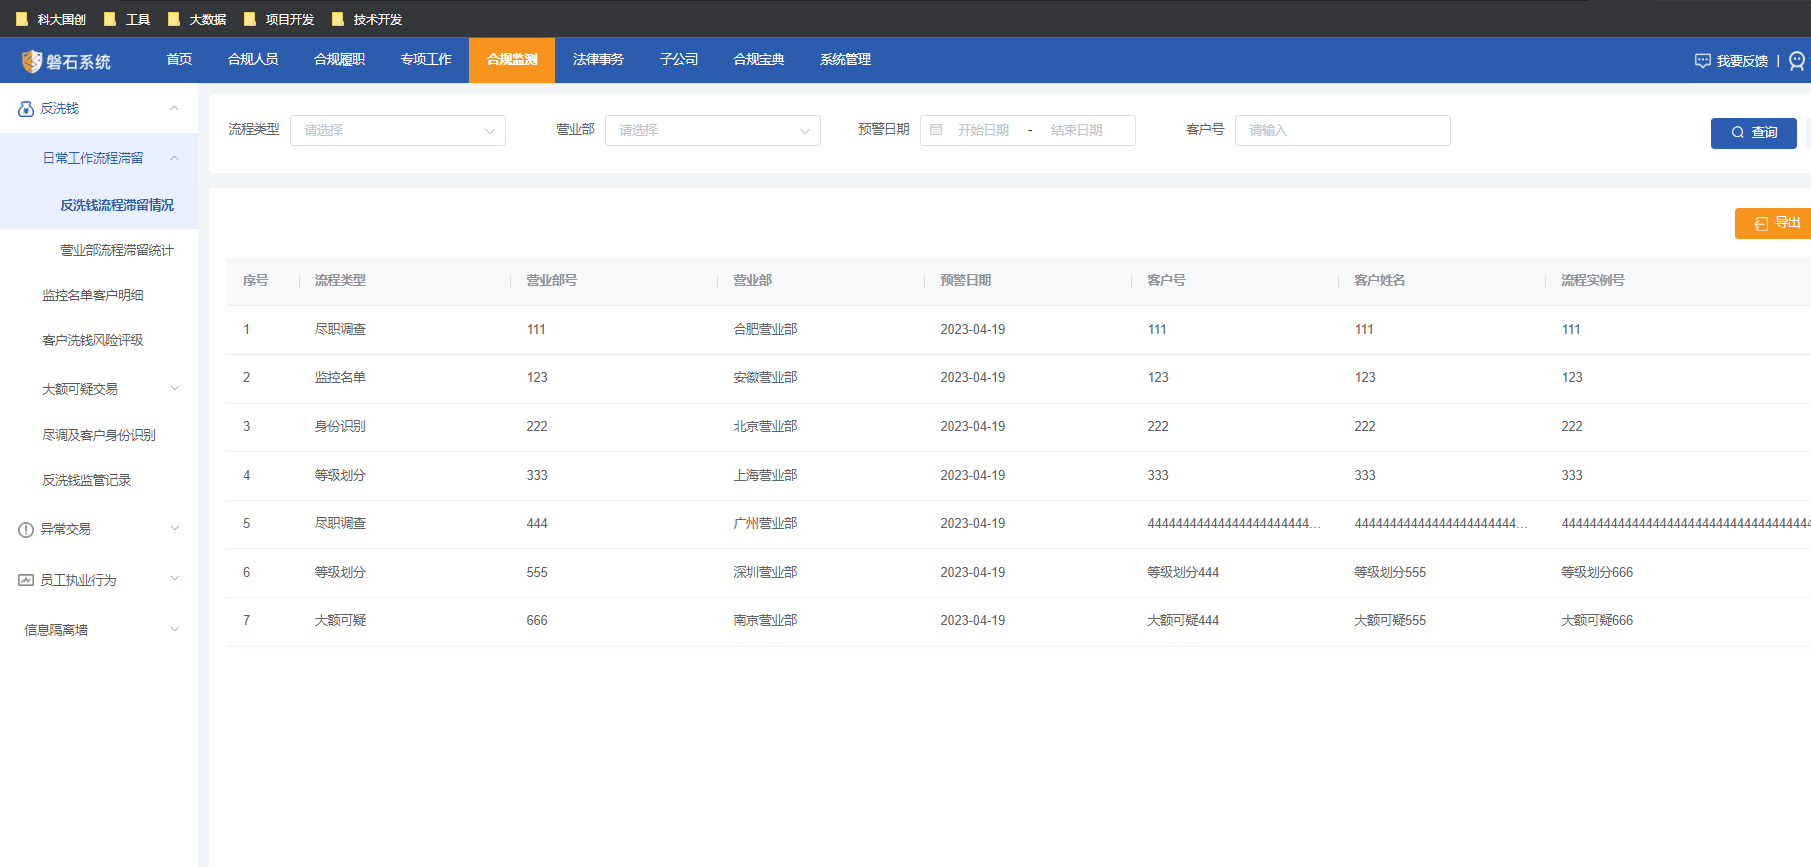Click the 南京营业部 cell

point(765,621)
